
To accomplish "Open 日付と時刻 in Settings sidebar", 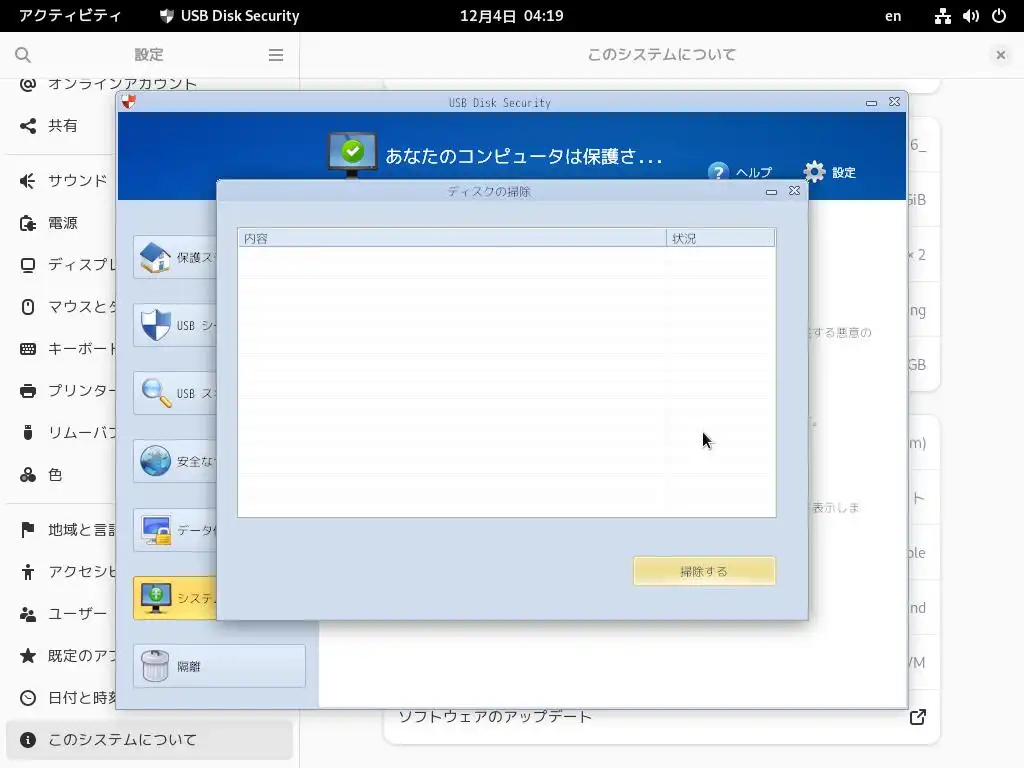I will click(x=62, y=697).
